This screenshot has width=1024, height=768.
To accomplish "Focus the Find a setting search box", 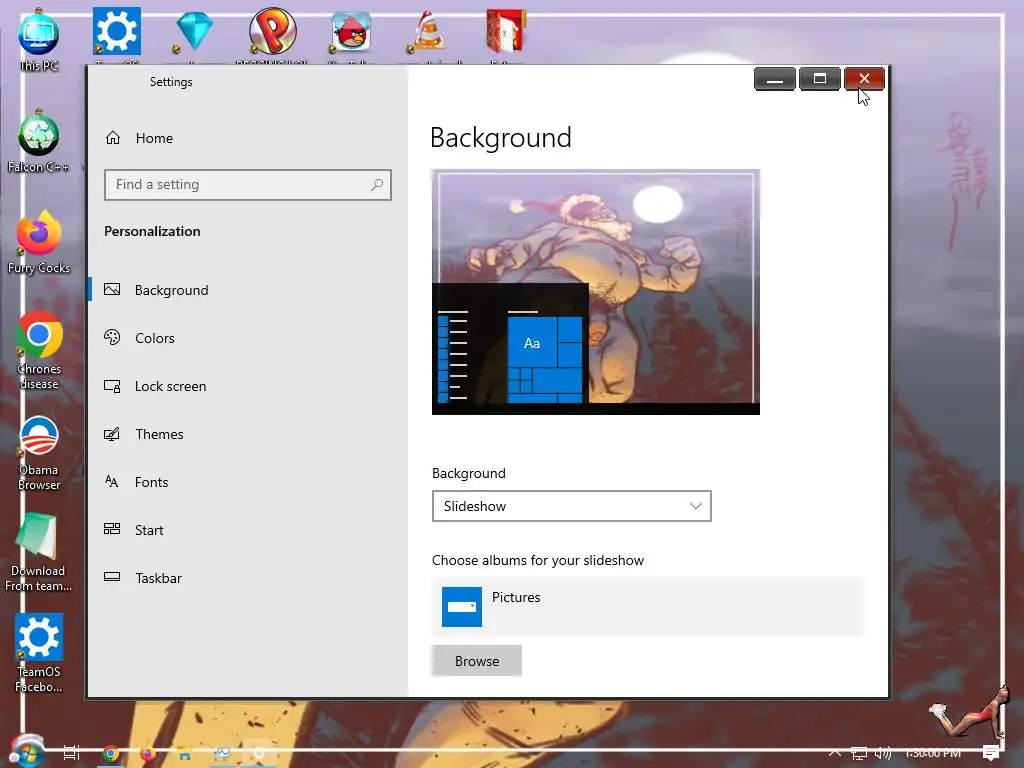I will tap(248, 185).
